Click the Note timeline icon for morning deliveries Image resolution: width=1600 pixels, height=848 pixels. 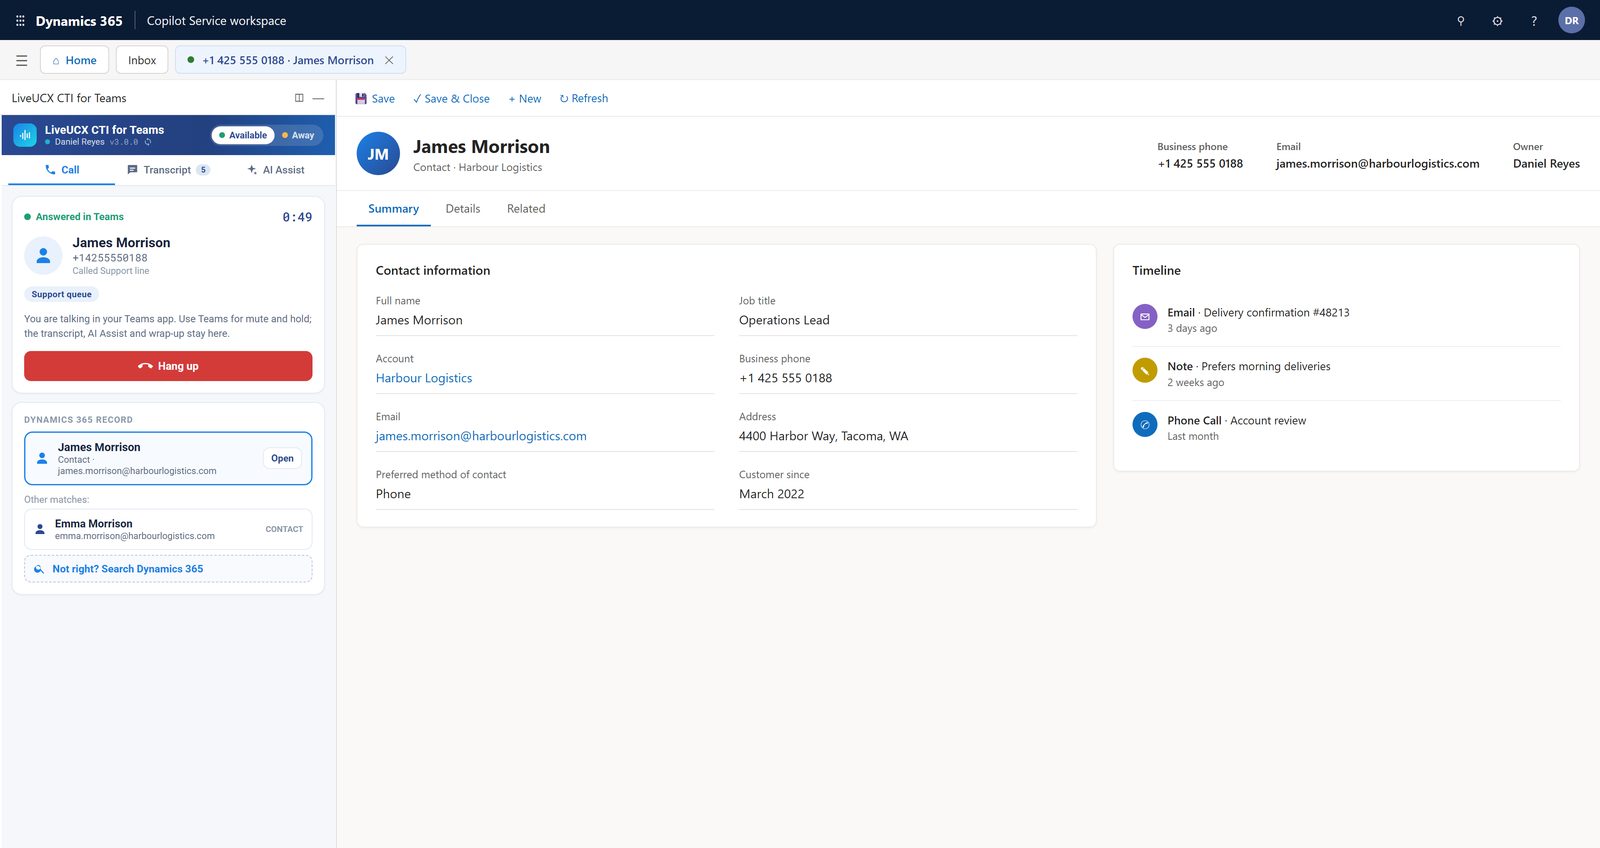point(1145,370)
